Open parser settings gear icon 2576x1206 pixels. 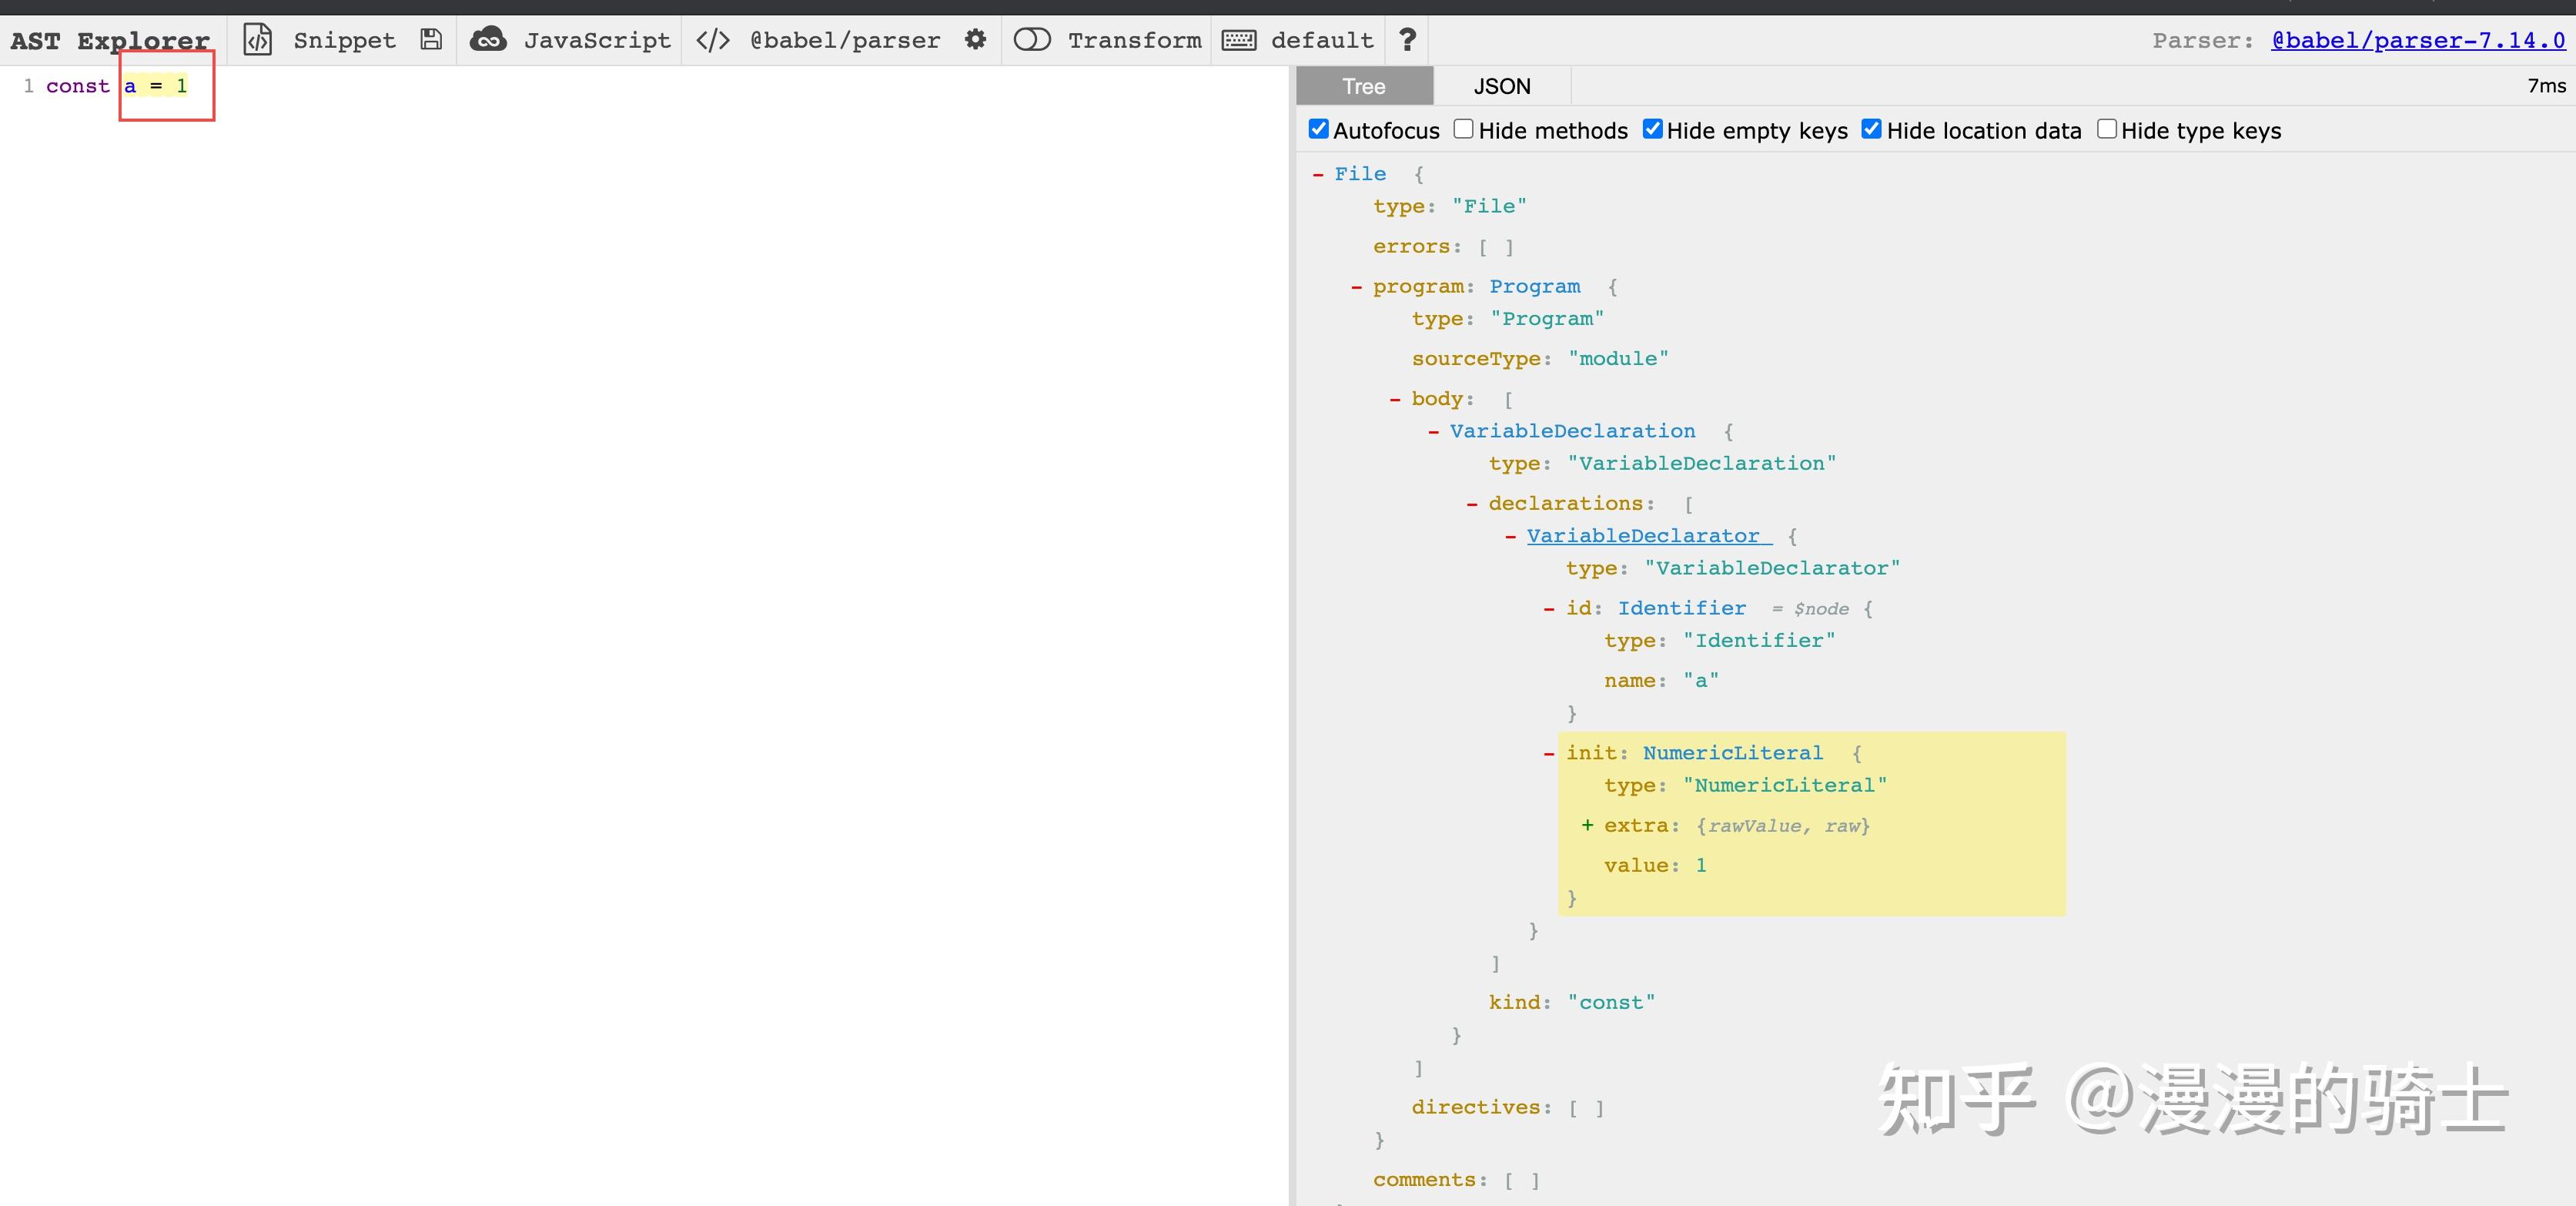(x=975, y=40)
